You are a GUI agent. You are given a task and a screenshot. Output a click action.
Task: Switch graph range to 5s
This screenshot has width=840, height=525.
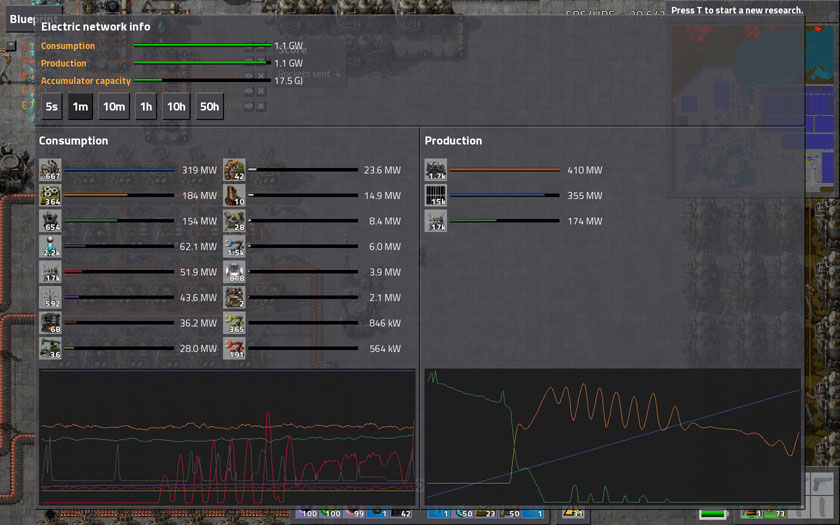[x=51, y=107]
